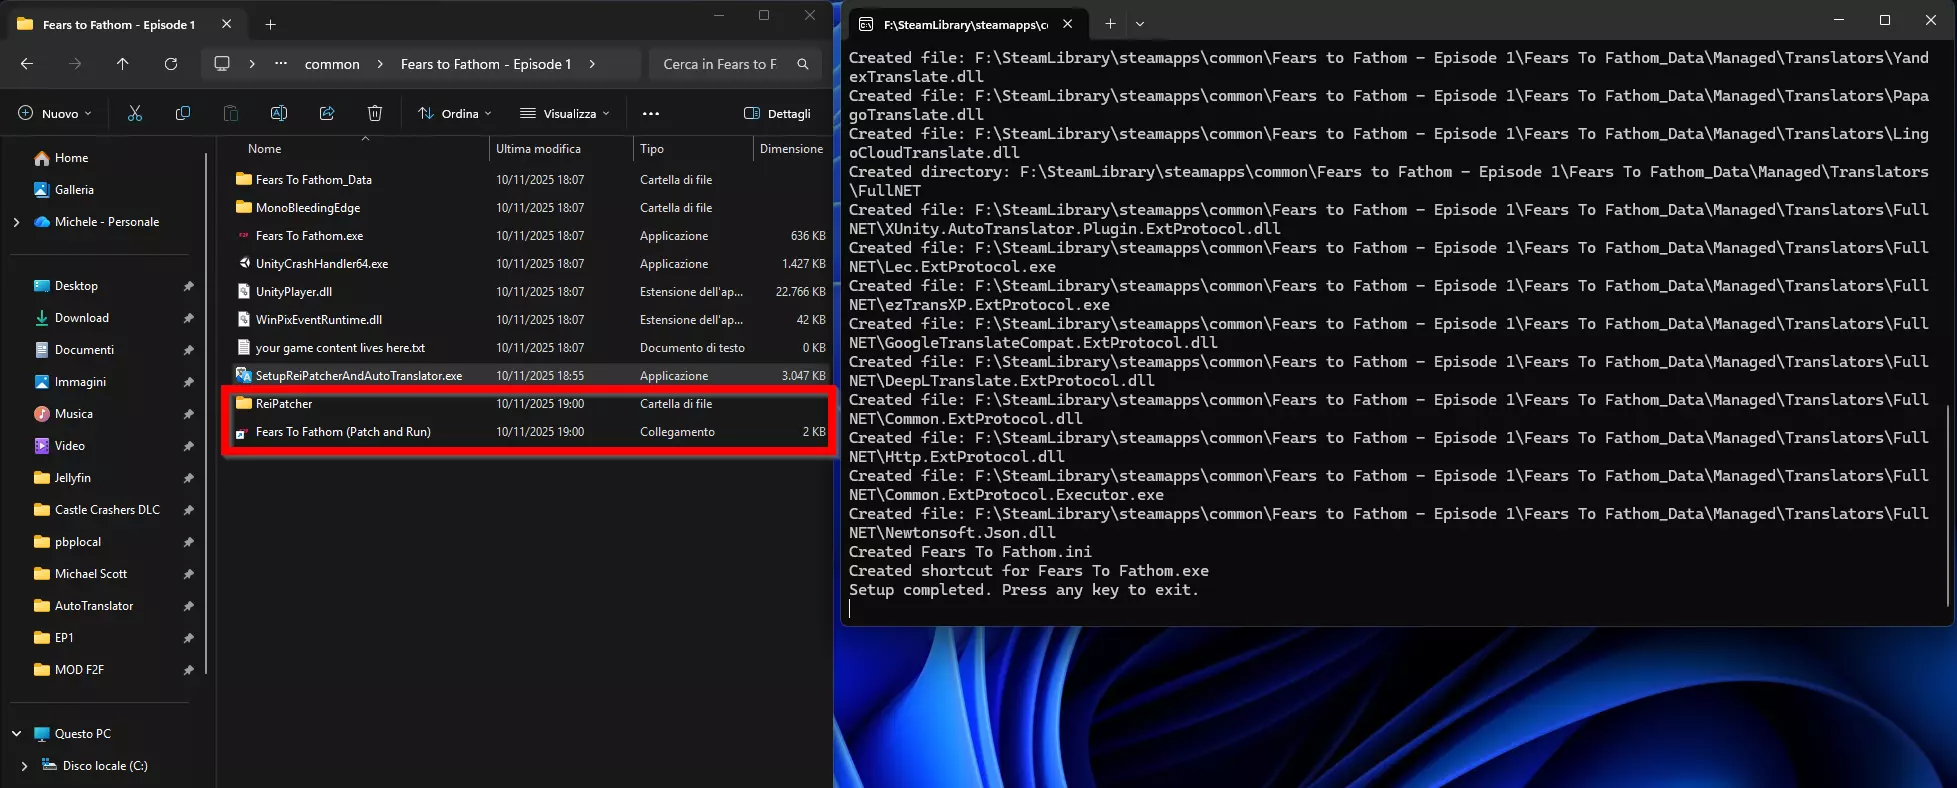Screen dimensions: 1957x788
Task: Click the Download arrow icon in sidebar
Action: click(x=42, y=318)
